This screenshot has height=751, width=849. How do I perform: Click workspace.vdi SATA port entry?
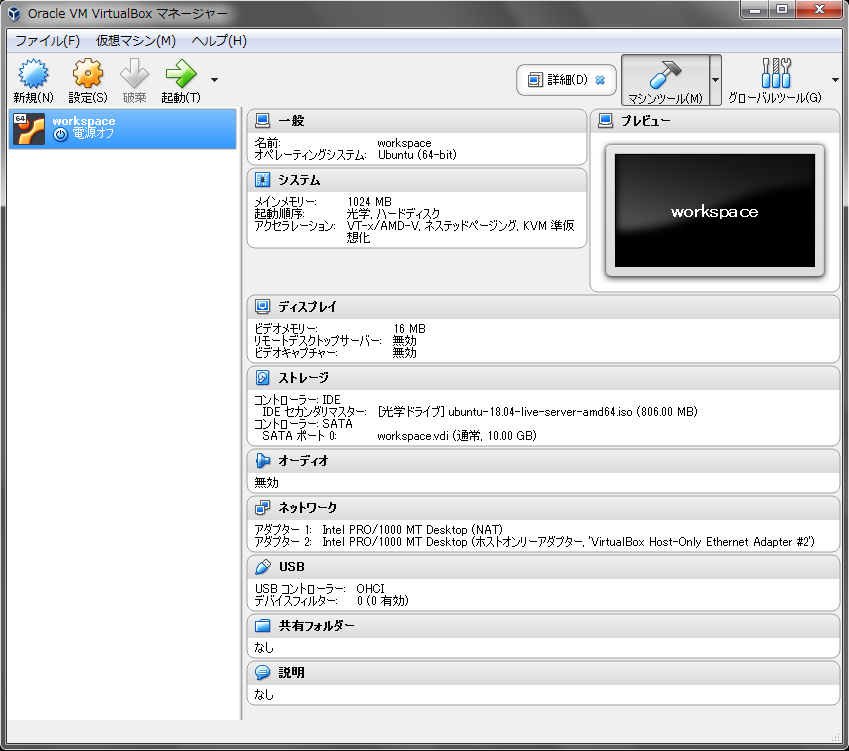coord(457,436)
